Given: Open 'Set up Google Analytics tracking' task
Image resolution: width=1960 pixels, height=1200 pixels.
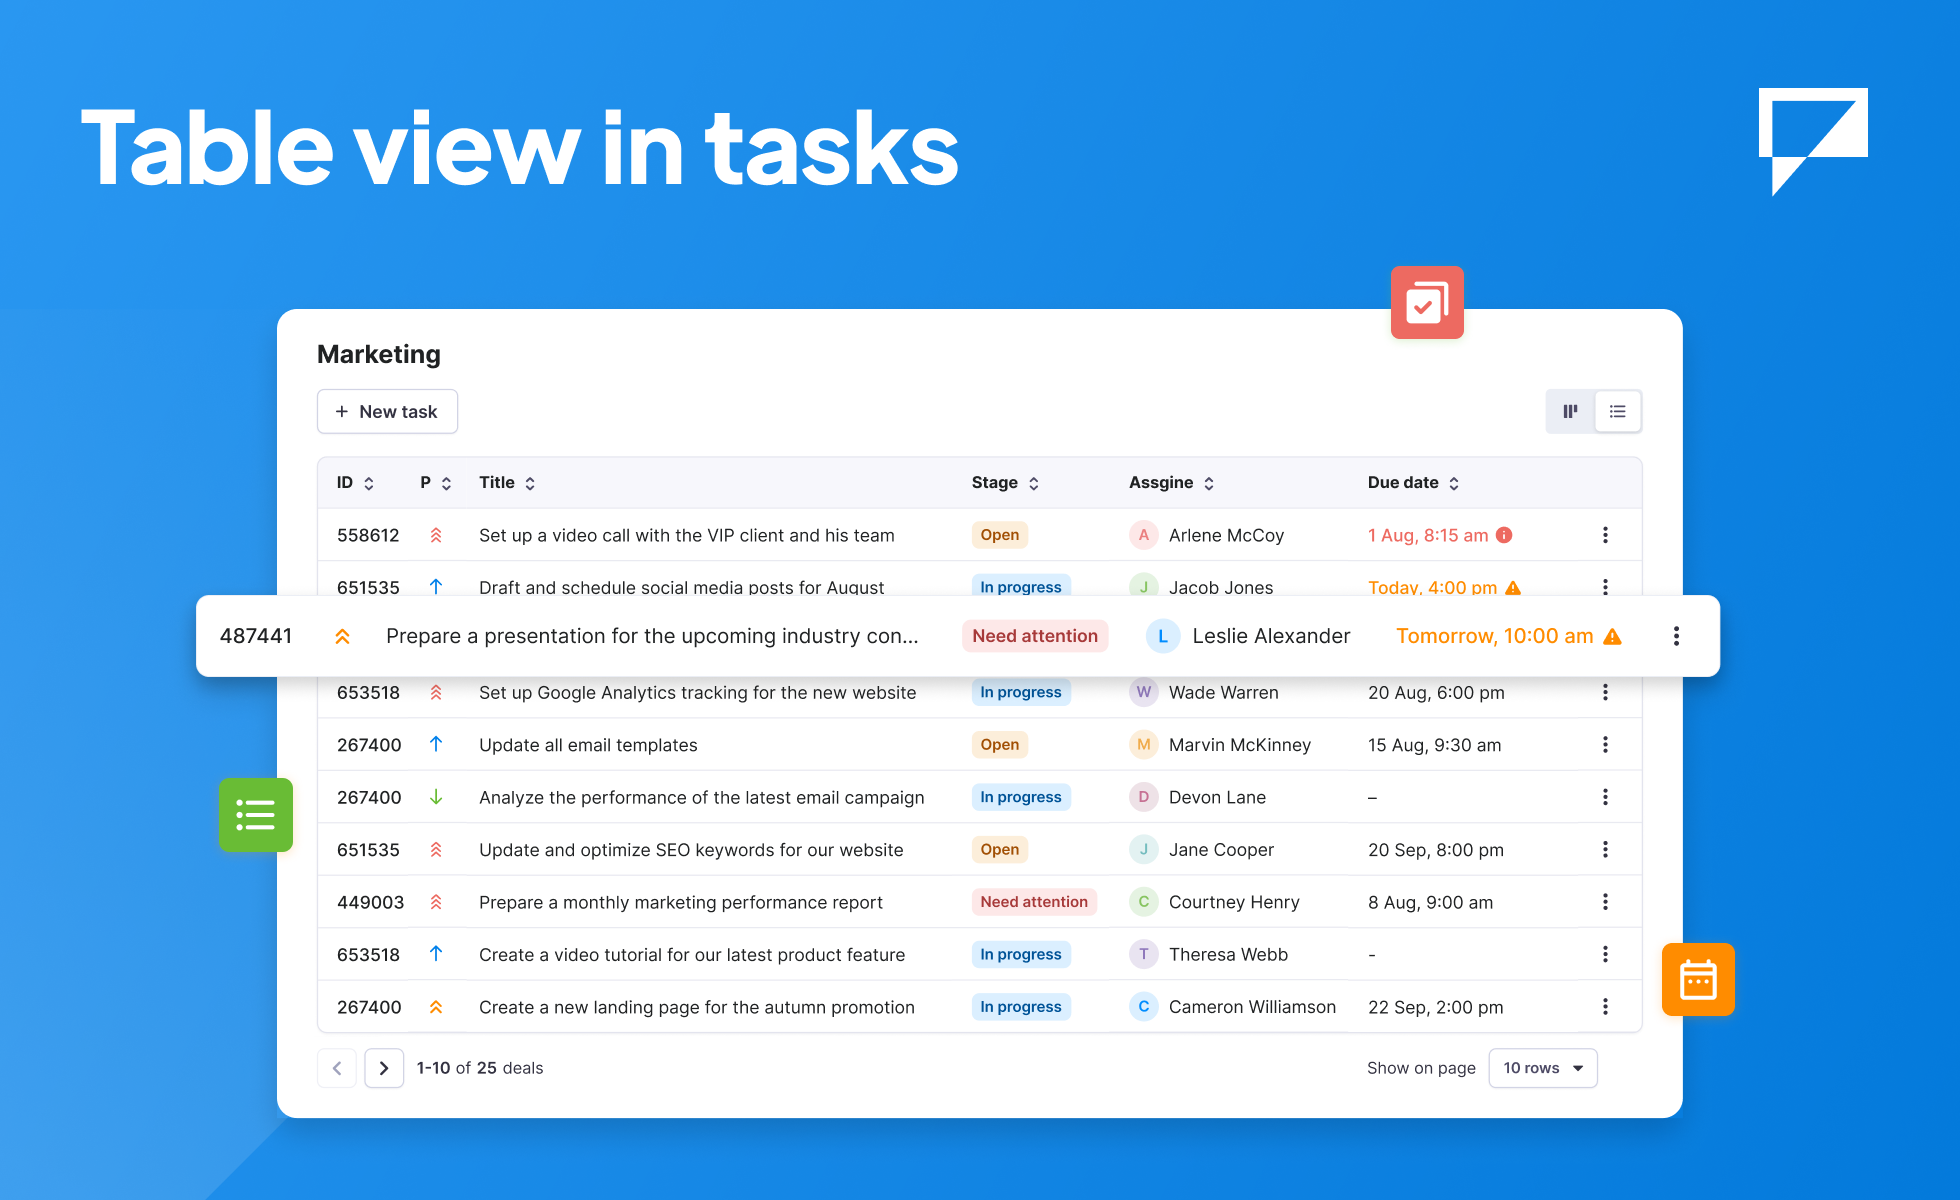Looking at the screenshot, I should point(697,692).
